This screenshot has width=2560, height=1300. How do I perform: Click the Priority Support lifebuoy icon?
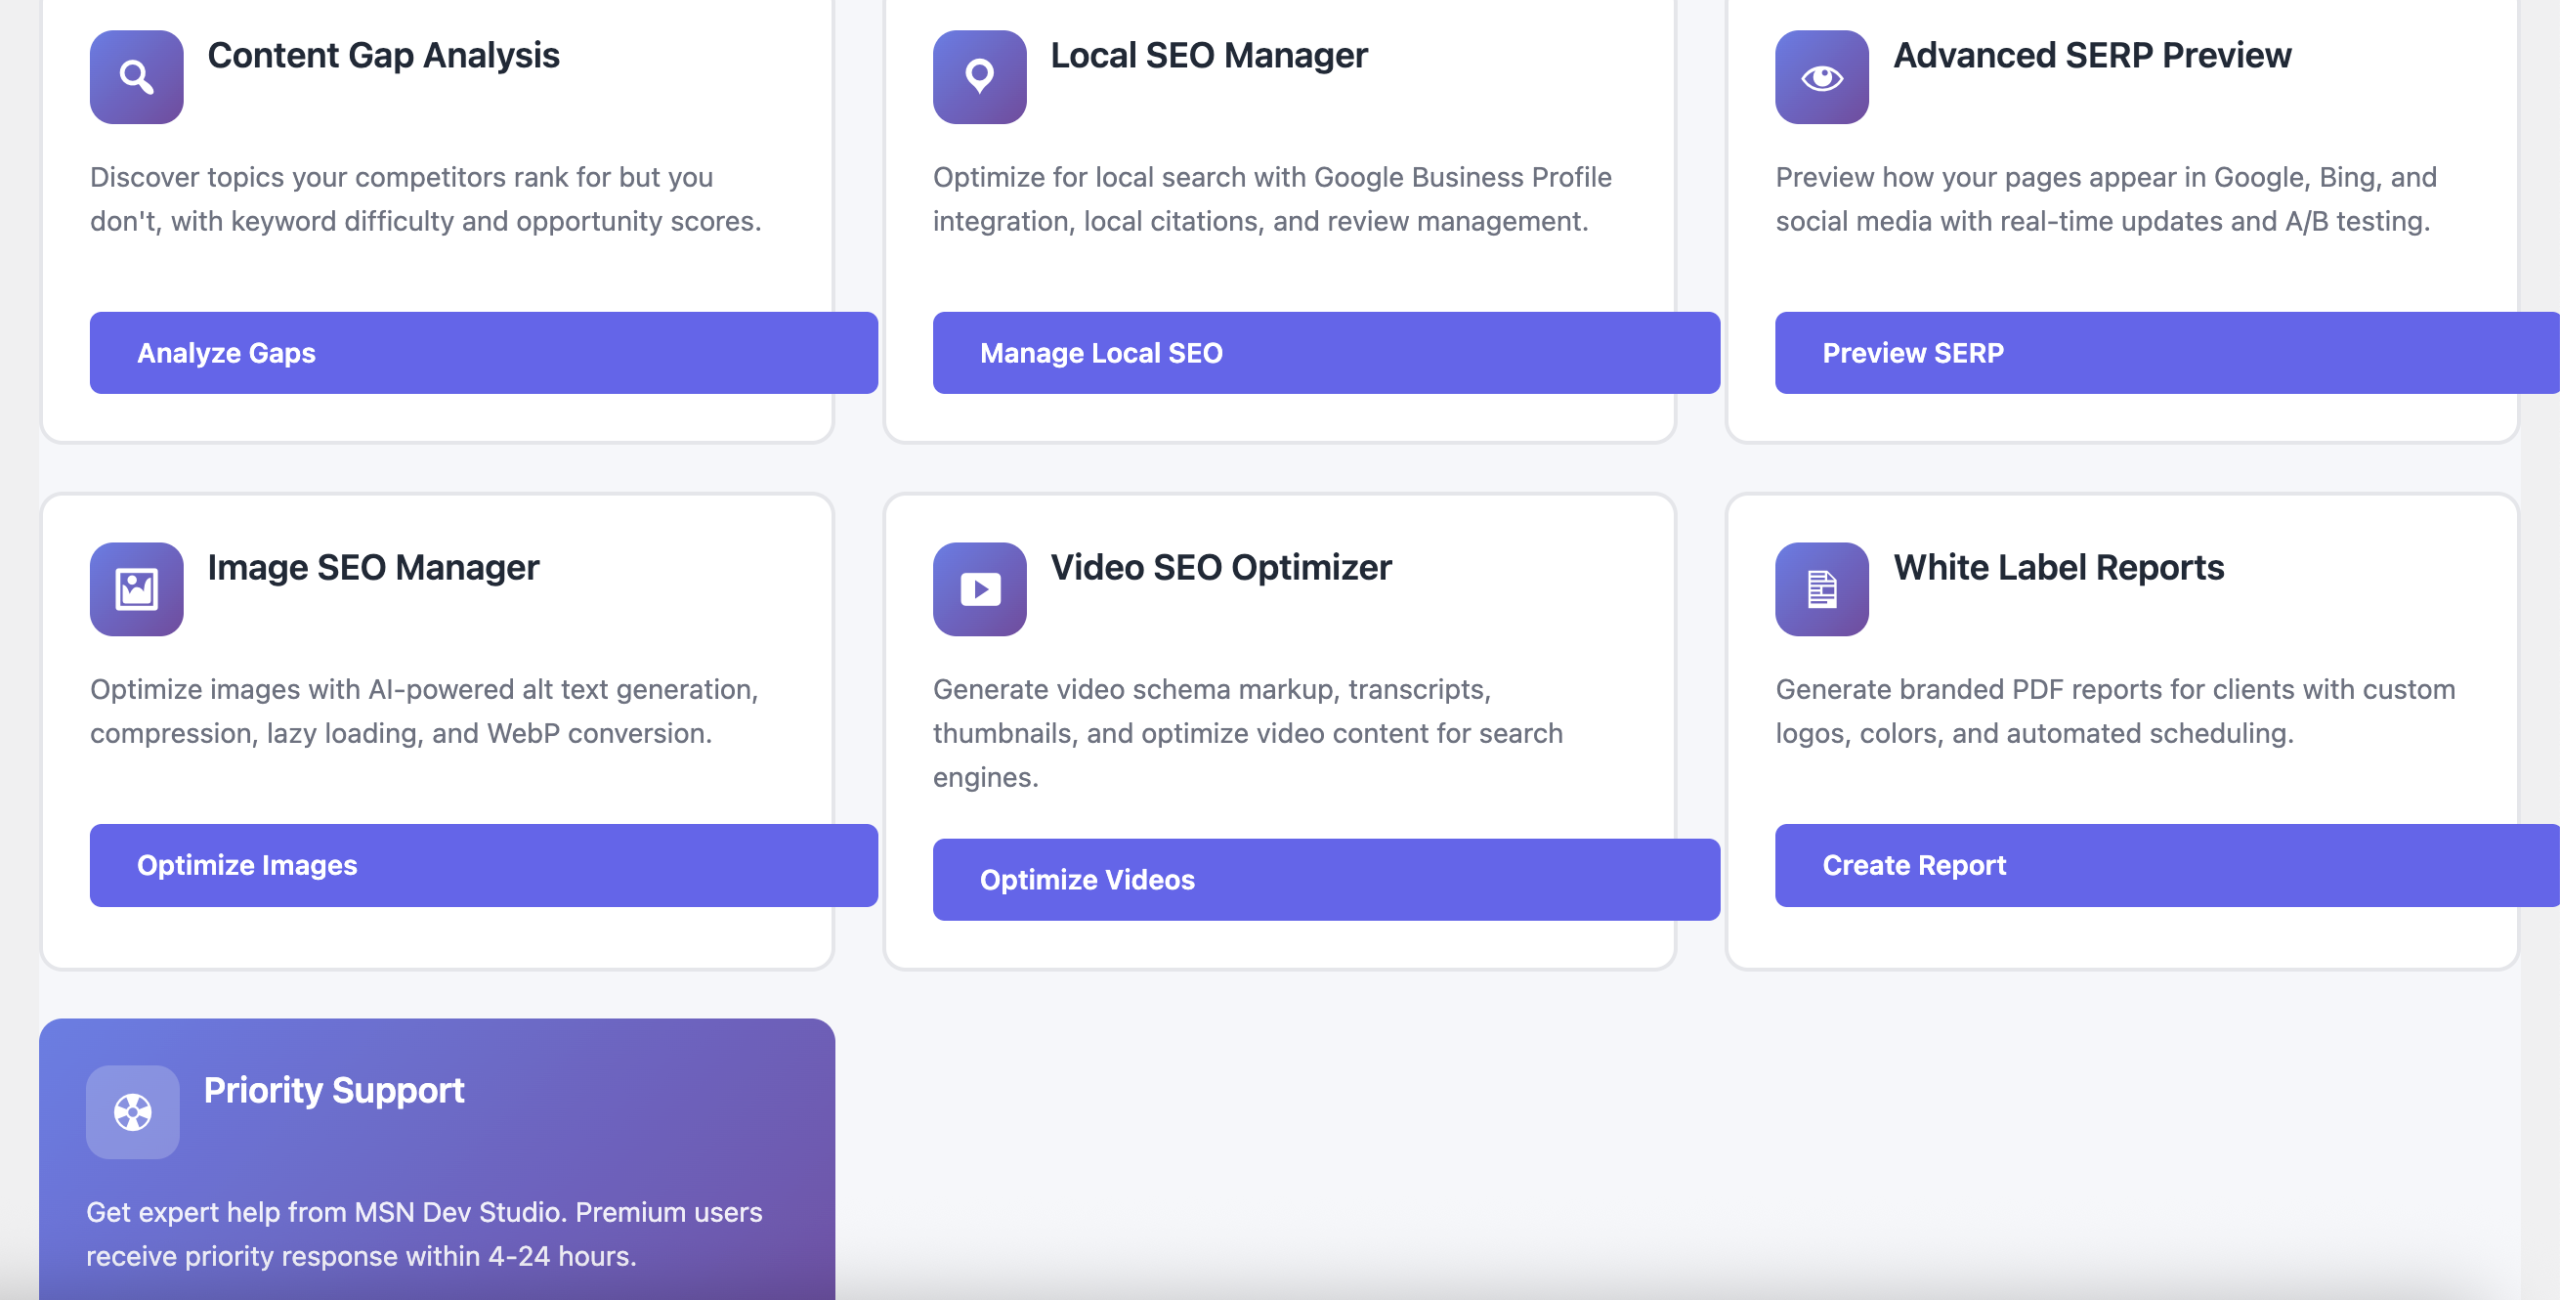pos(132,1111)
